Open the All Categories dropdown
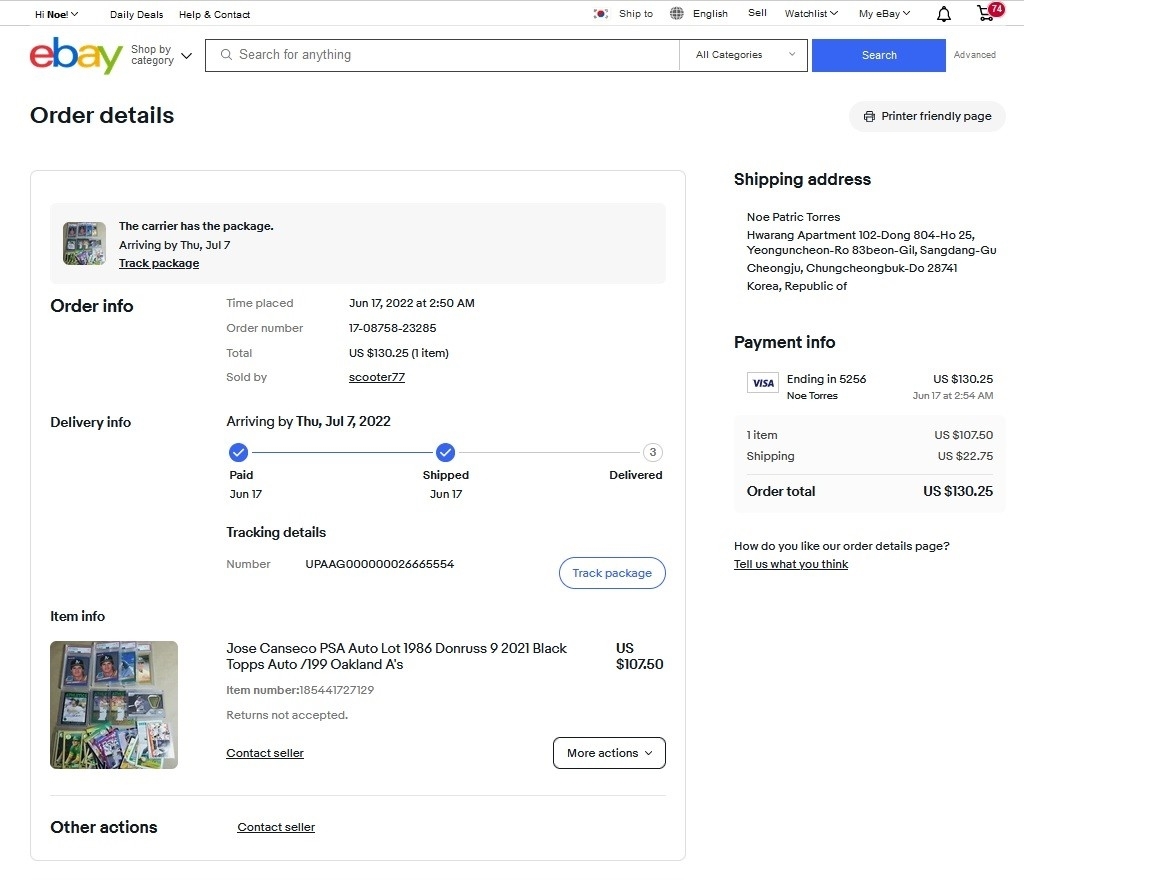This screenshot has width=1152, height=880. 744,55
